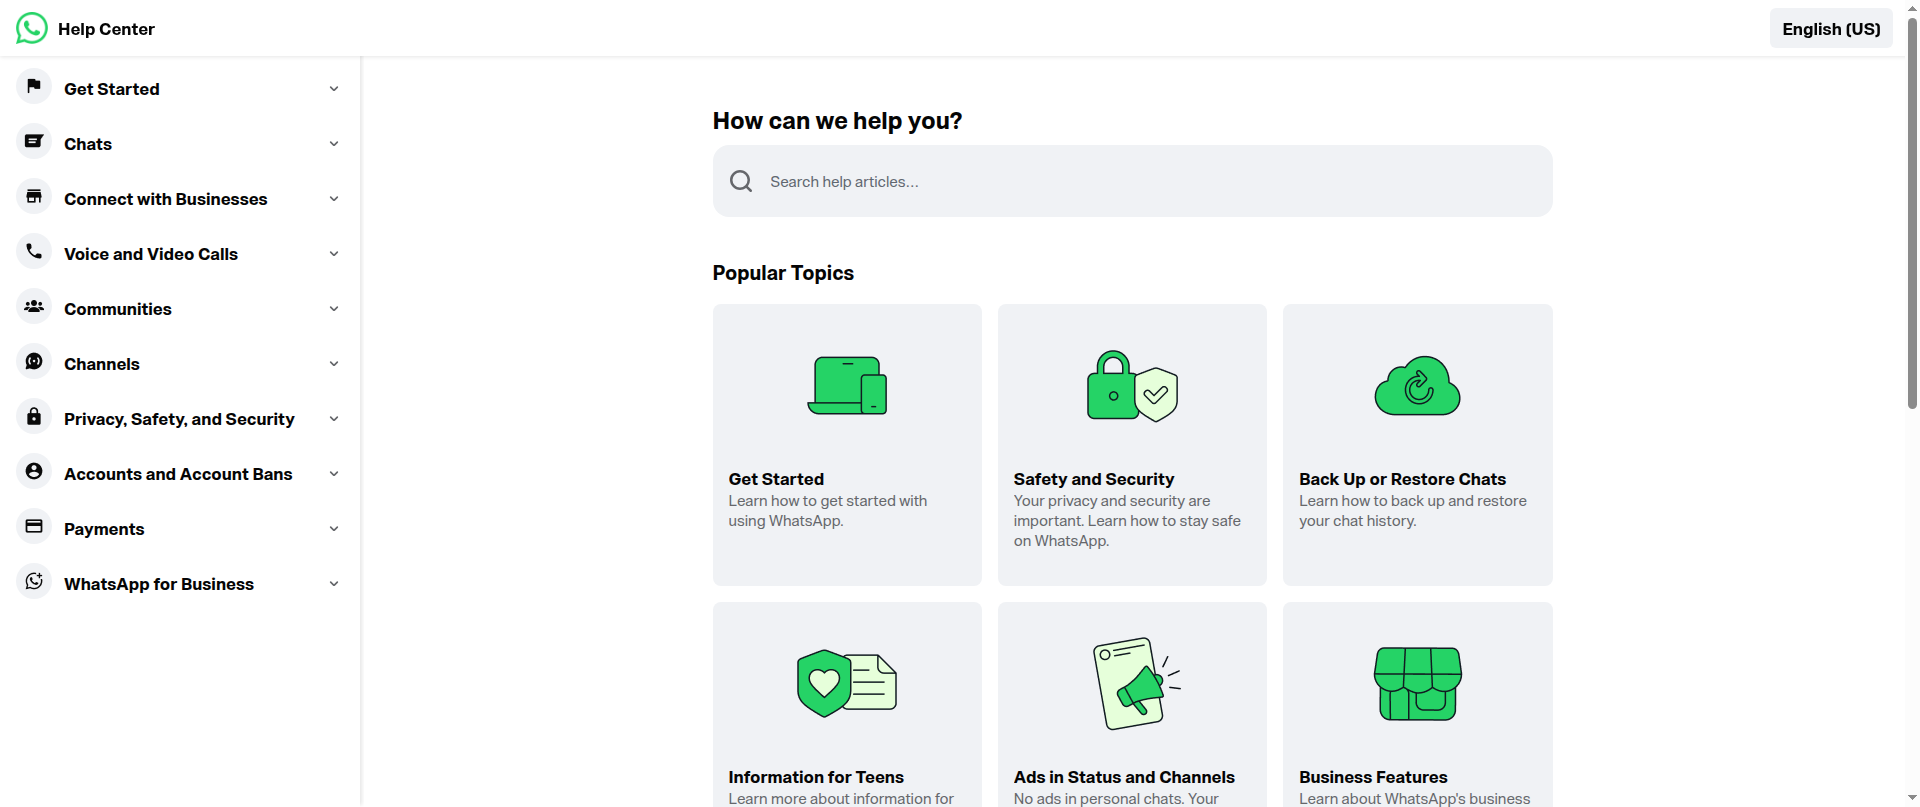Click the Chats sidebar icon
This screenshot has height=807, width=1920.
click(x=34, y=142)
